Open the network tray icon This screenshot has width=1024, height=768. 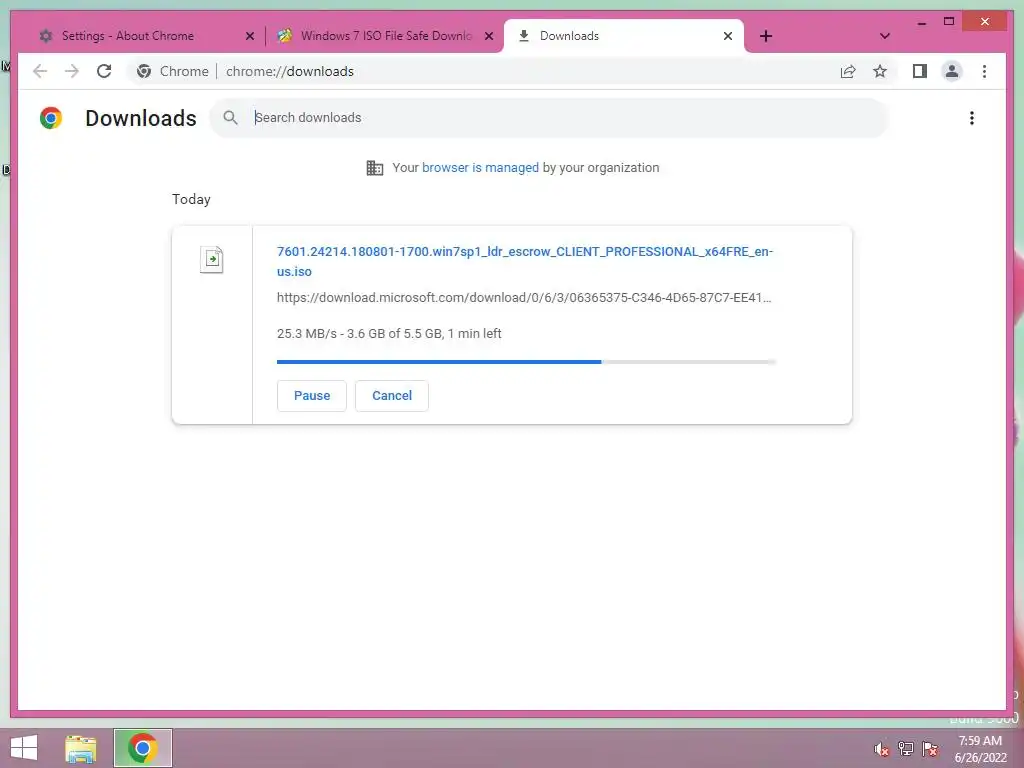[x=906, y=749]
